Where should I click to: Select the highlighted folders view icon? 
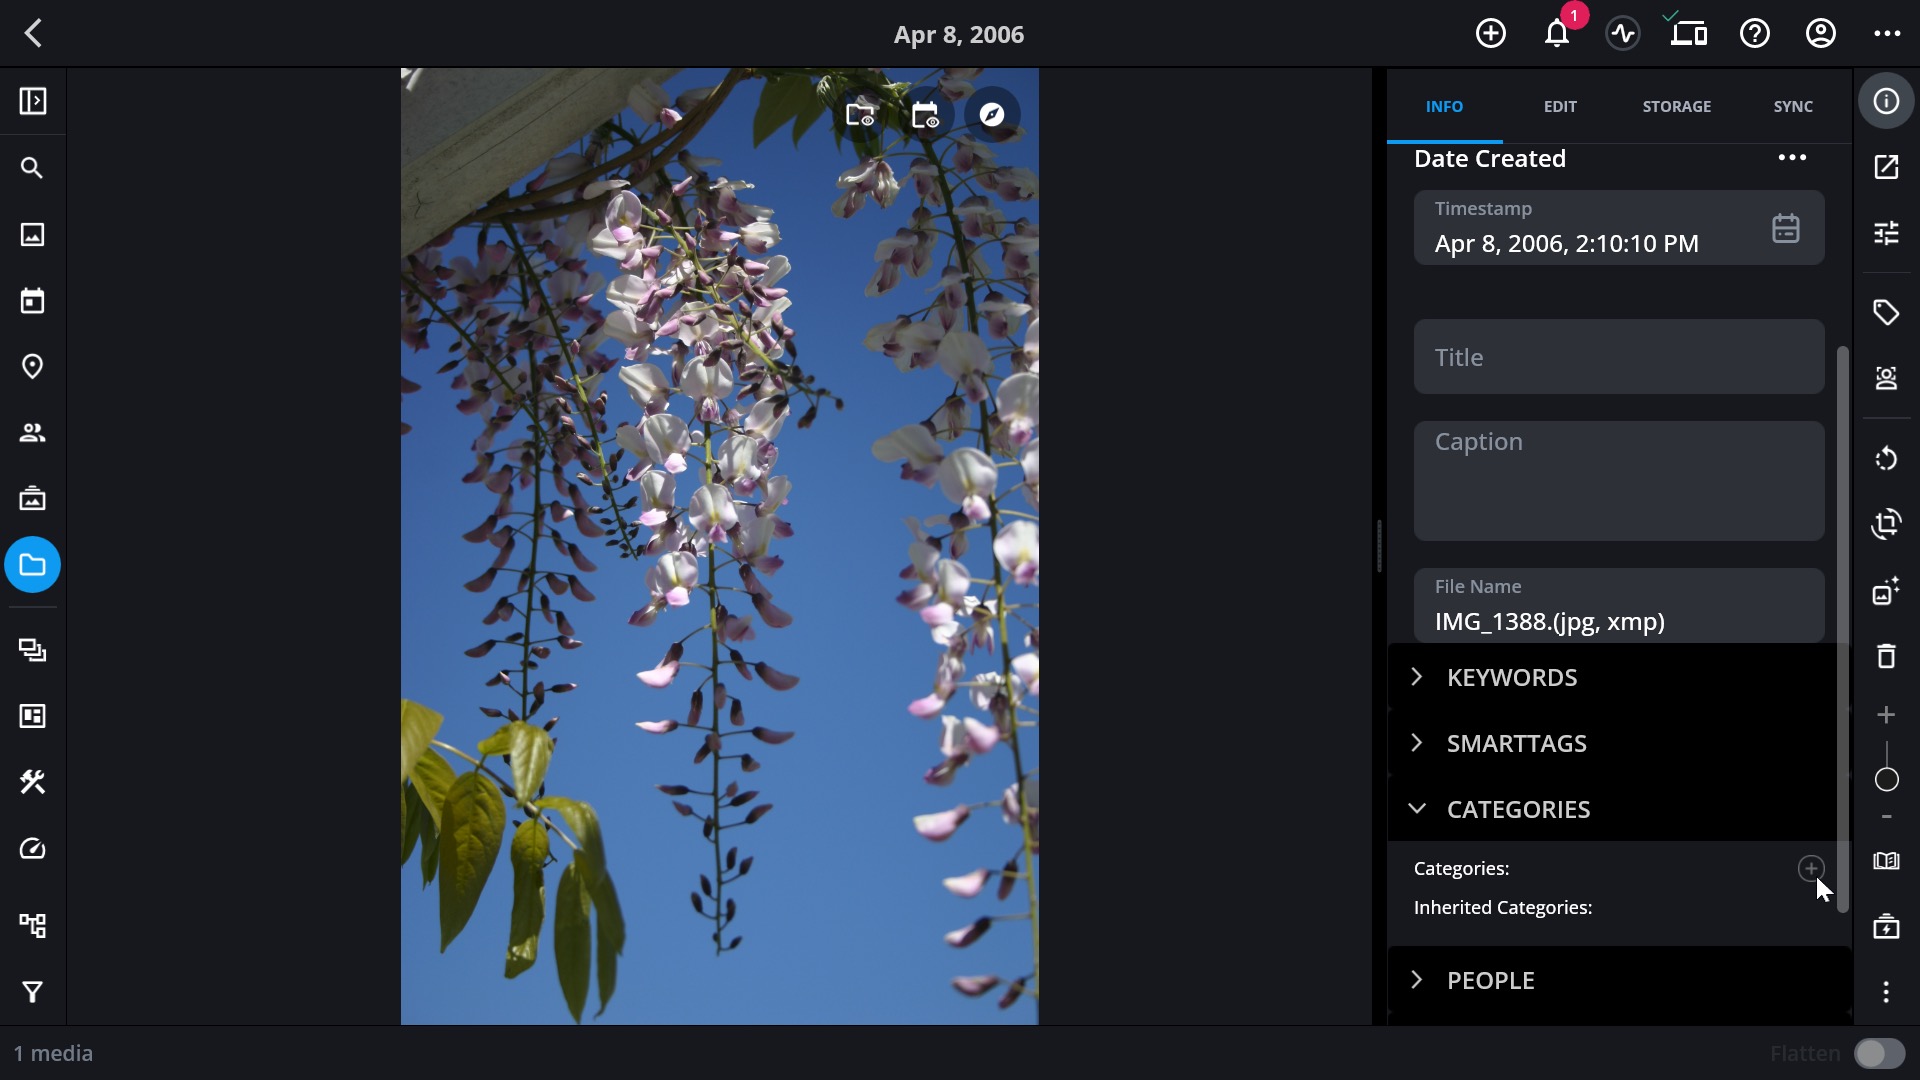click(x=33, y=565)
